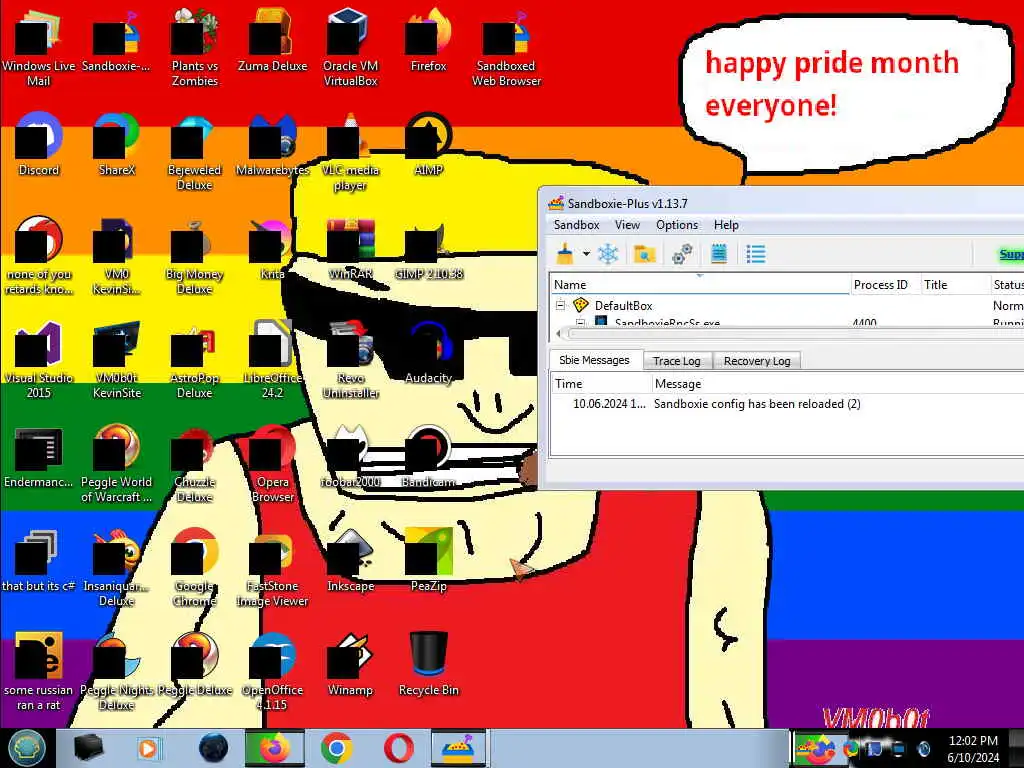Select the Sandboxed Web Browser desktop icon
The height and width of the screenshot is (768, 1024).
click(x=506, y=49)
